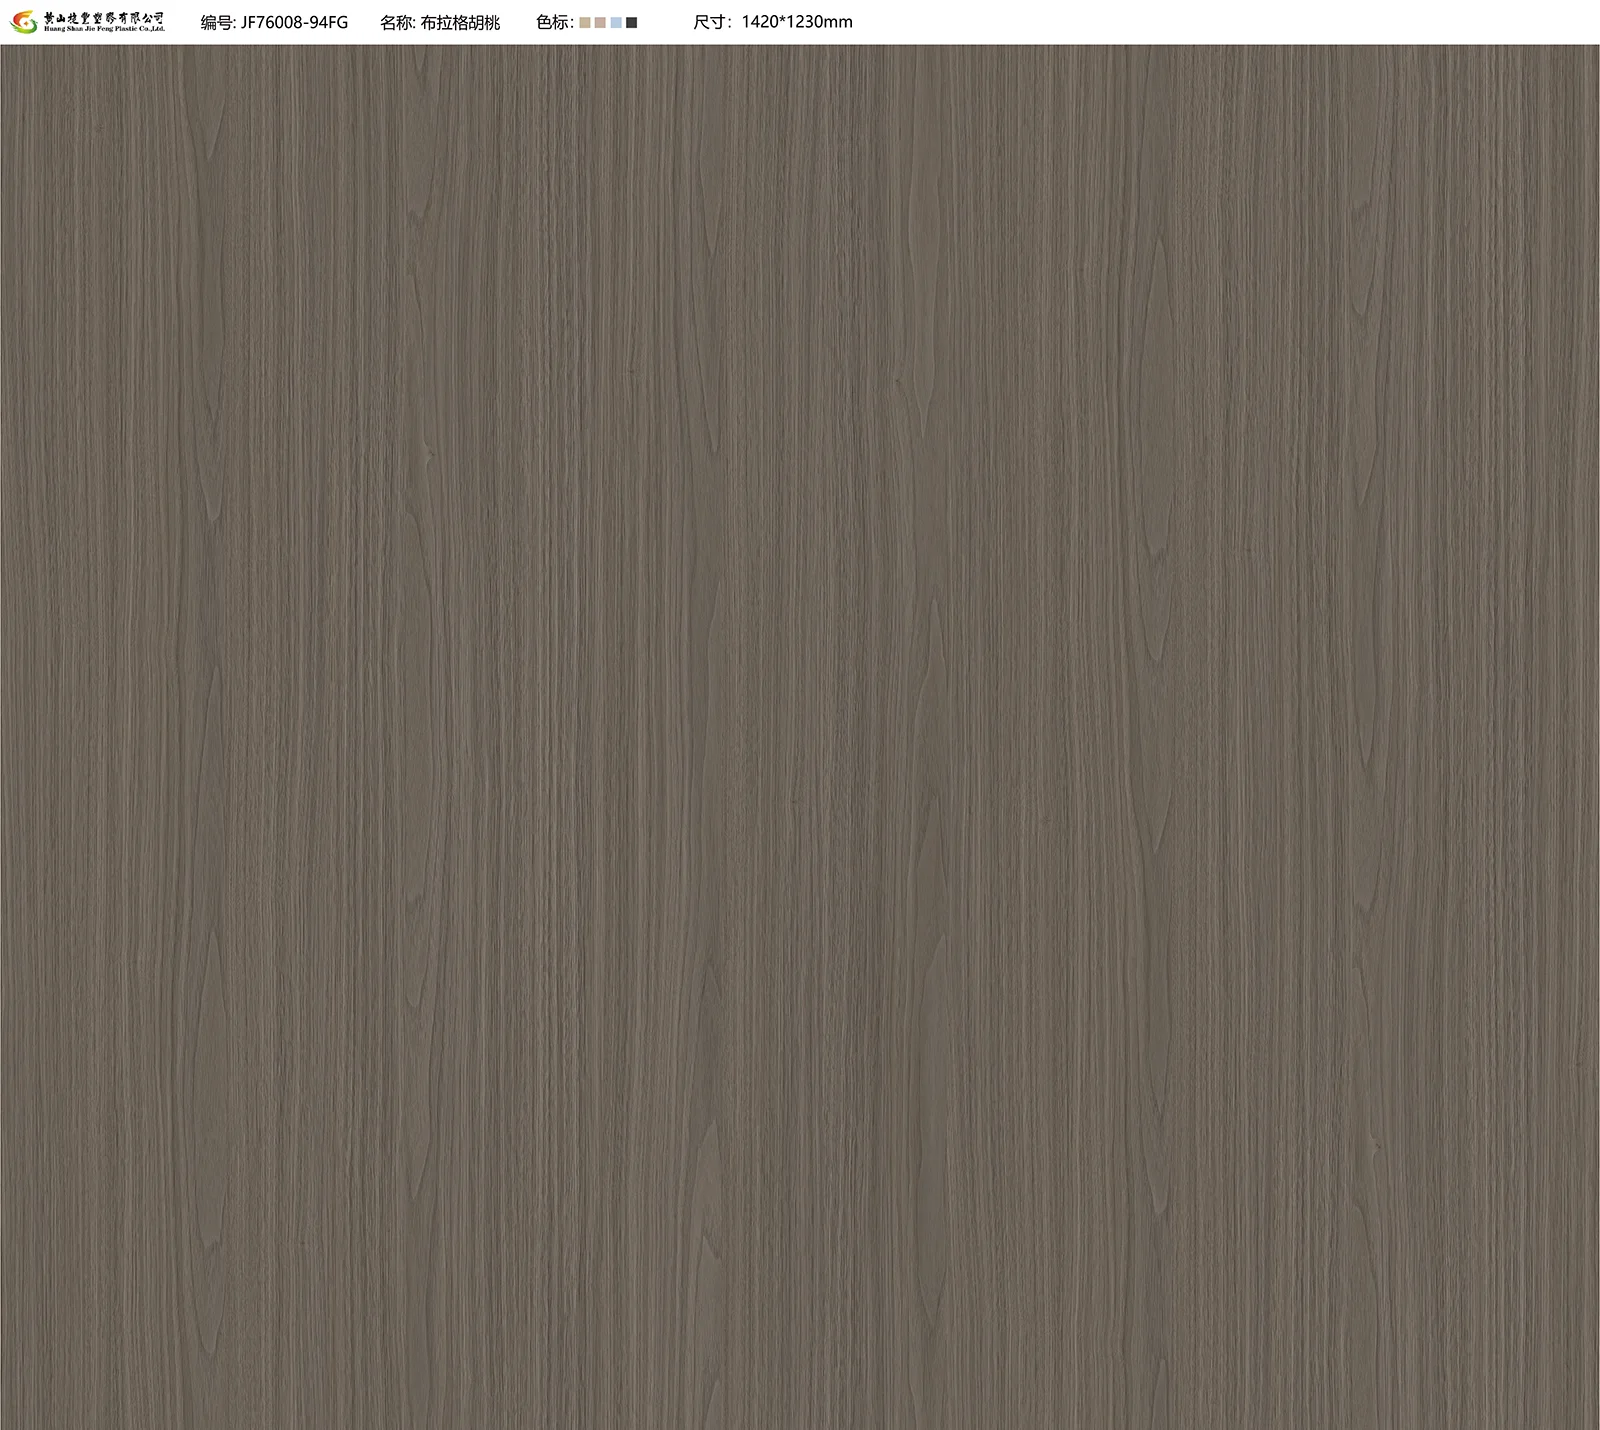The image size is (1600, 1430).
Task: Click the Chinese company name beside the logo
Action: (x=103, y=18)
